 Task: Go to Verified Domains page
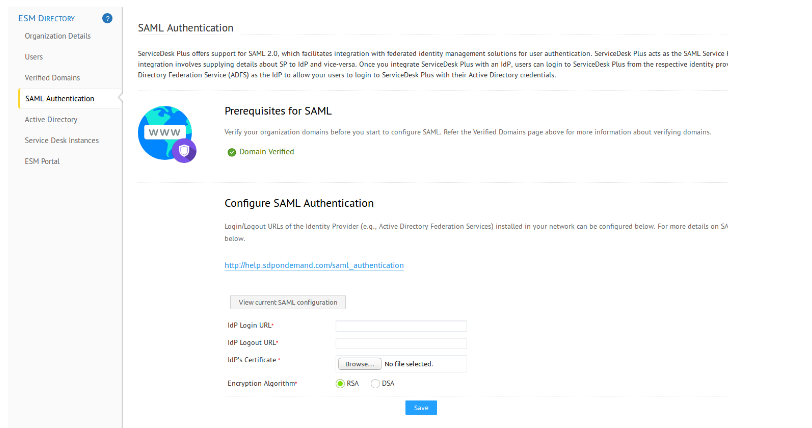(x=52, y=78)
